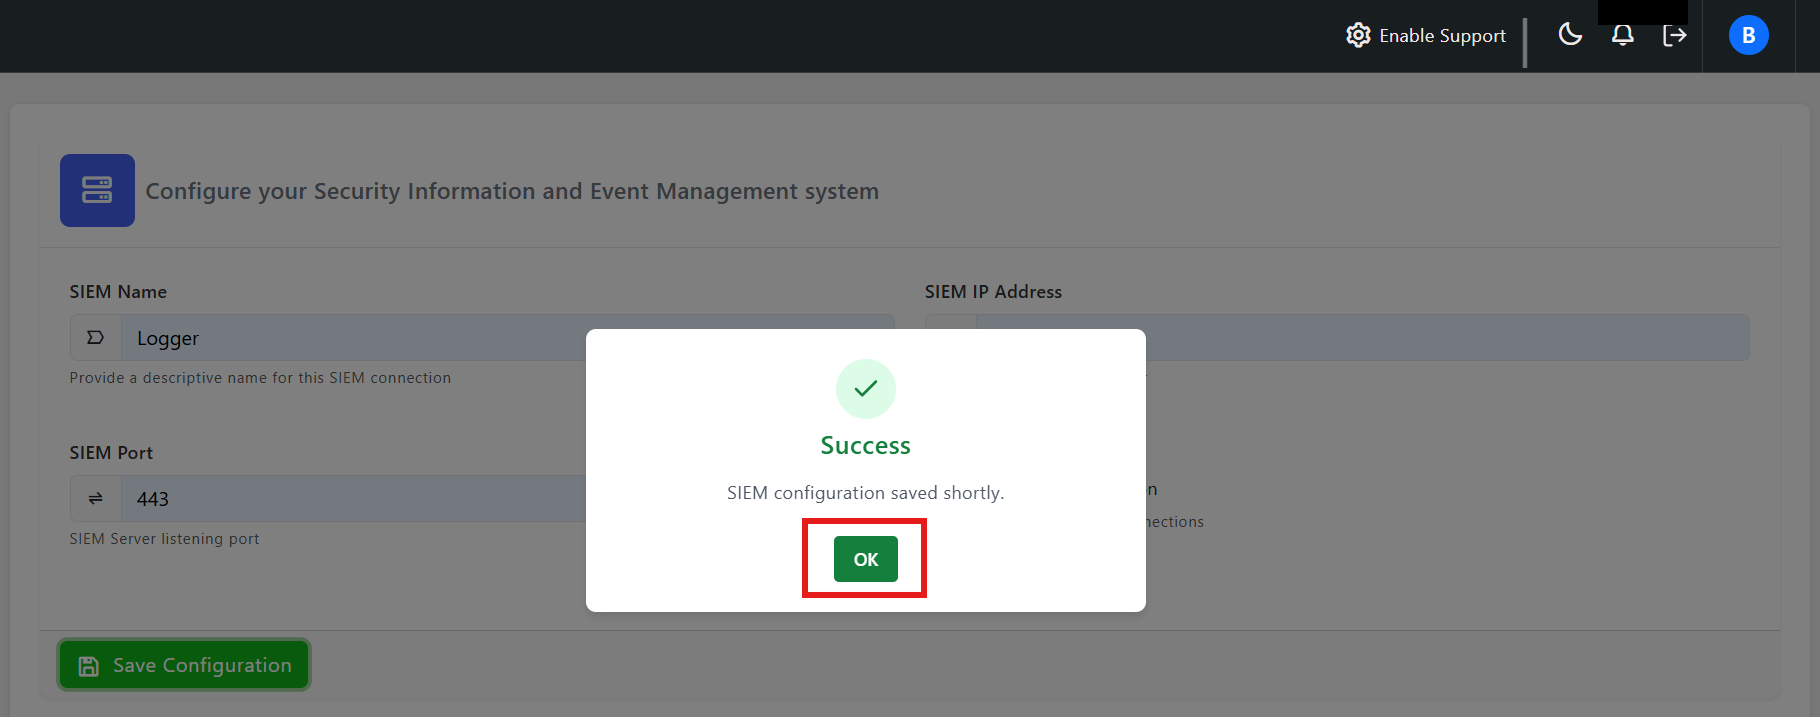
Task: Click the blue SIEM server icon
Action: [97, 190]
